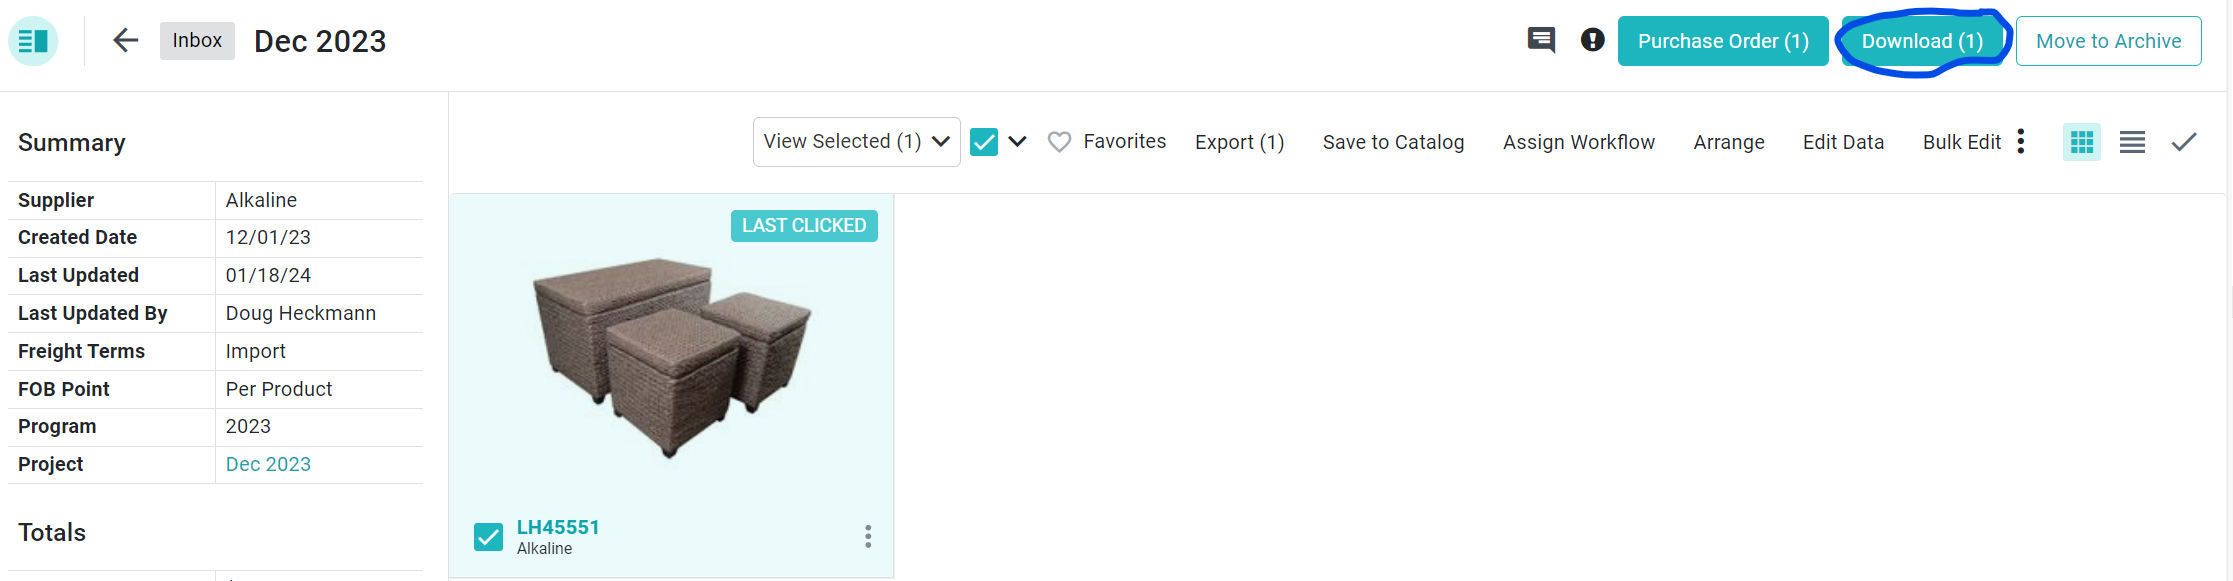Open the wicker storage set thumbnail
Image resolution: width=2233 pixels, height=581 pixels.
click(672, 355)
